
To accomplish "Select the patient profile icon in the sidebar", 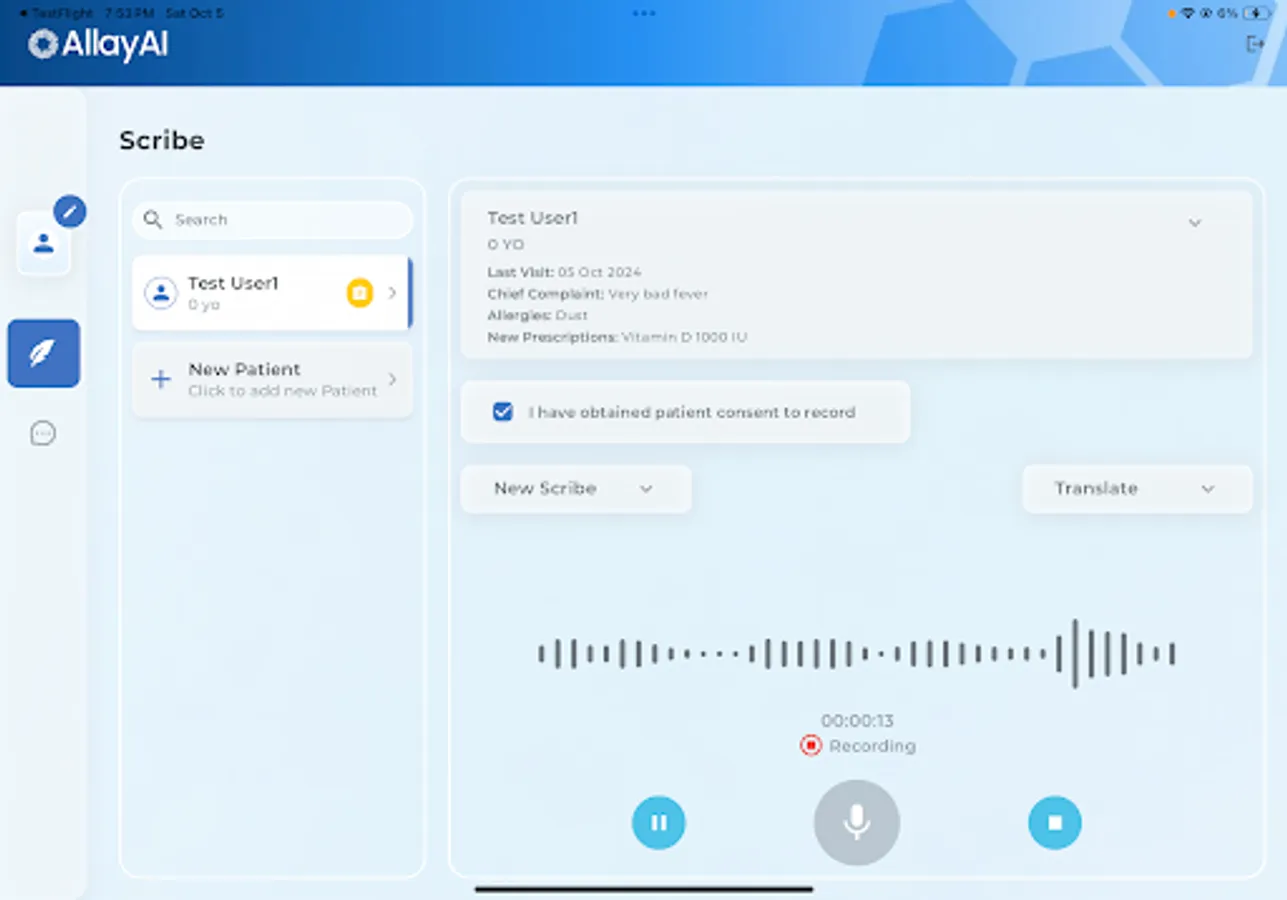I will click(43, 243).
